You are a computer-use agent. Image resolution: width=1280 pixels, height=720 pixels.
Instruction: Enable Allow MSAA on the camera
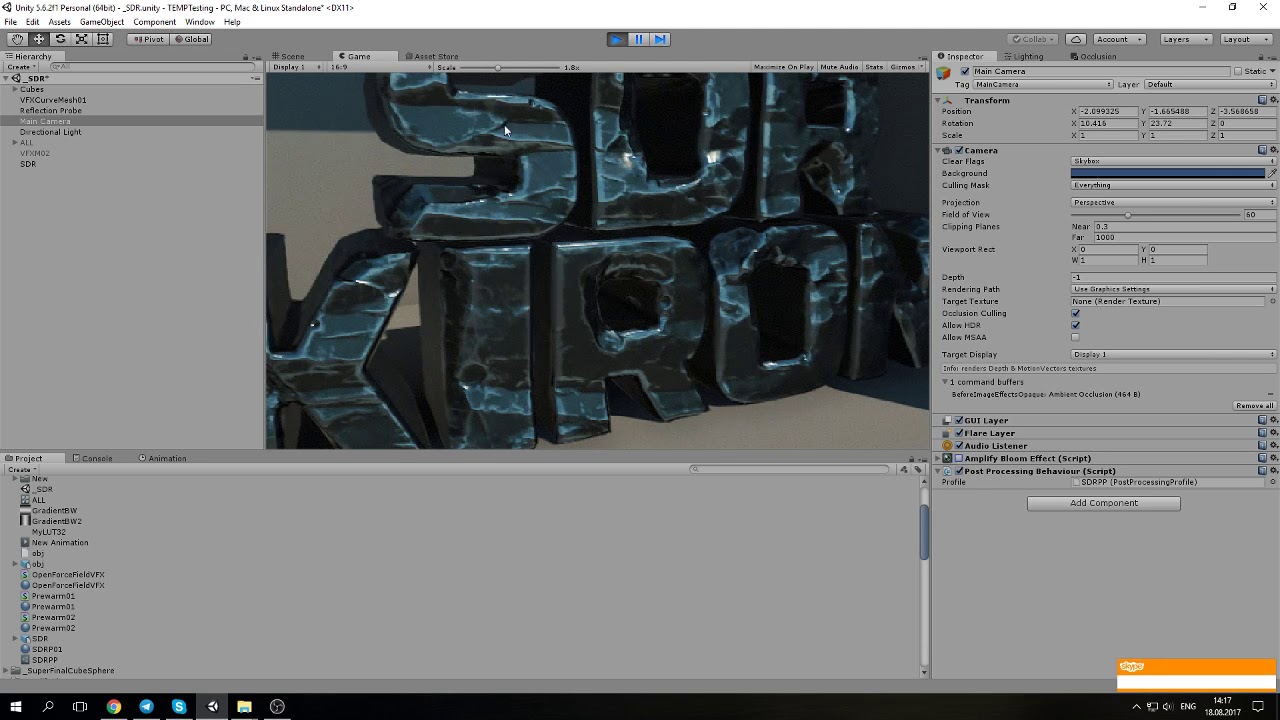click(x=1076, y=337)
